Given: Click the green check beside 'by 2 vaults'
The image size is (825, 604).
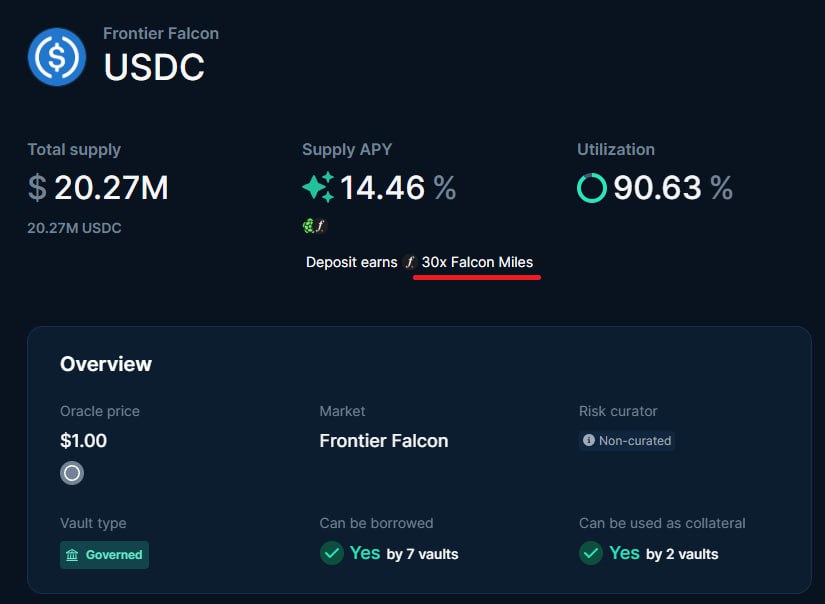Looking at the screenshot, I should (591, 553).
